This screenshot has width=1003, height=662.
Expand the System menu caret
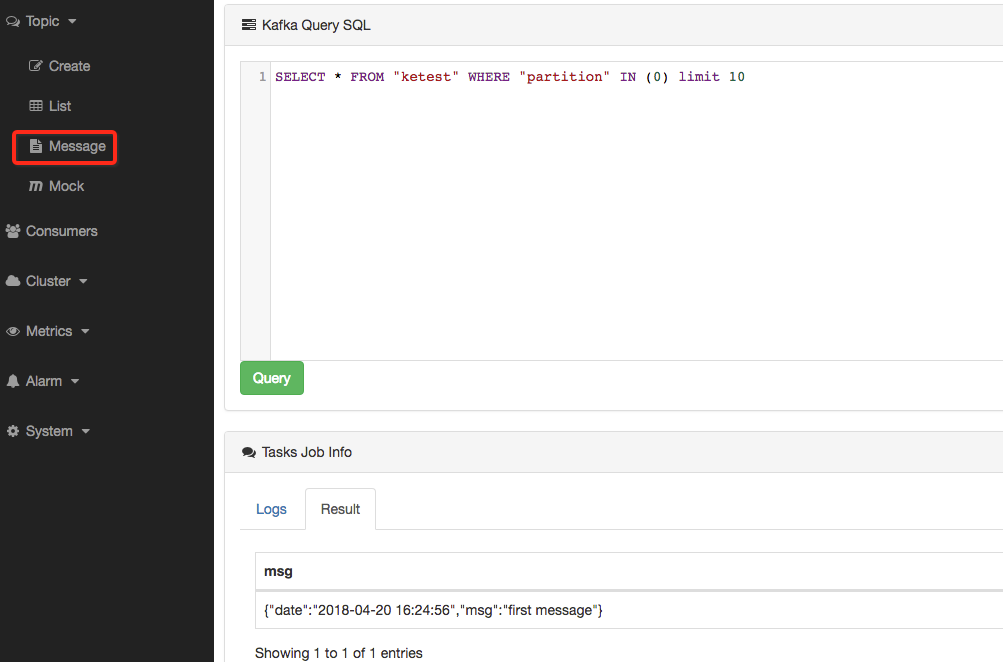pyautogui.click(x=86, y=431)
